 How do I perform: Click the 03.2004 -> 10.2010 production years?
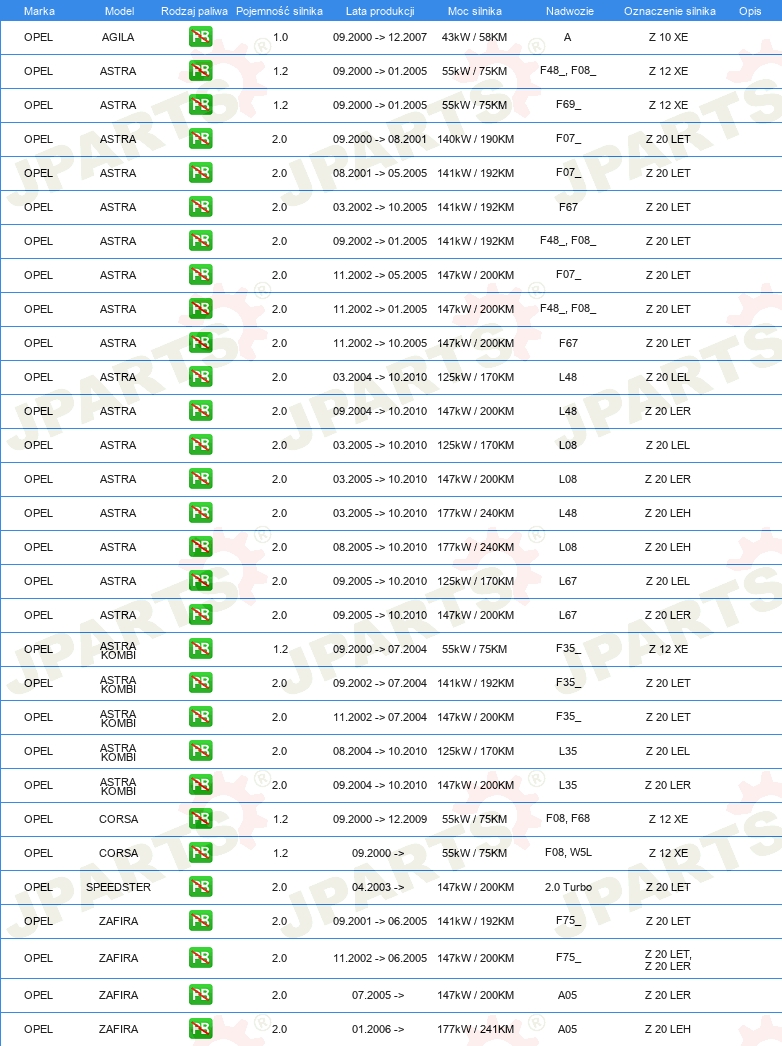click(x=380, y=378)
